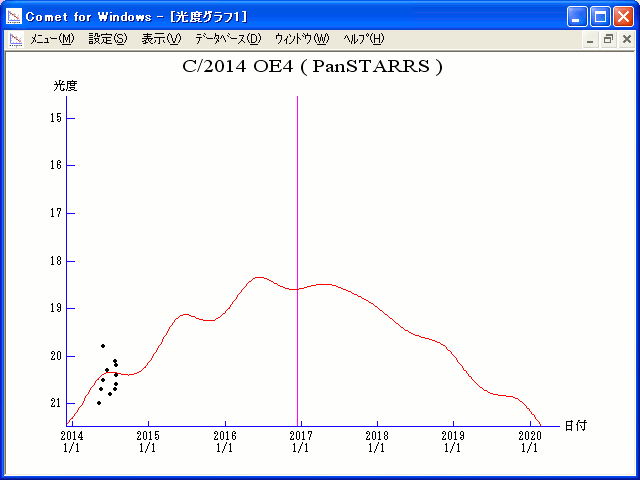Open the メニュー(M) menu
The image size is (640, 480).
52,39
